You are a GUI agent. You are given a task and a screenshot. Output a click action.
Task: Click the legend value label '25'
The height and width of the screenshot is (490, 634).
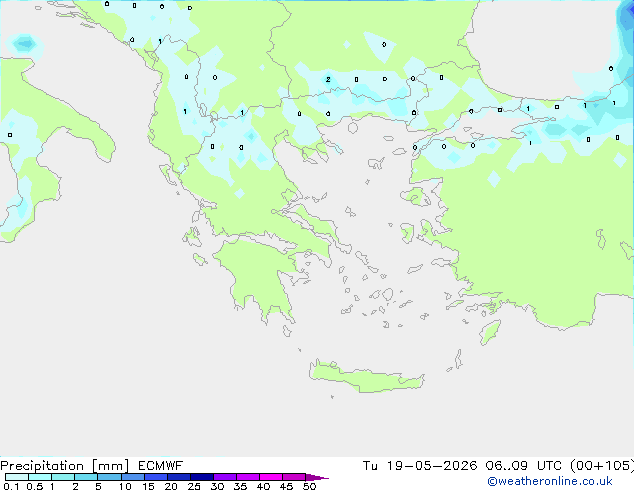[194, 486]
